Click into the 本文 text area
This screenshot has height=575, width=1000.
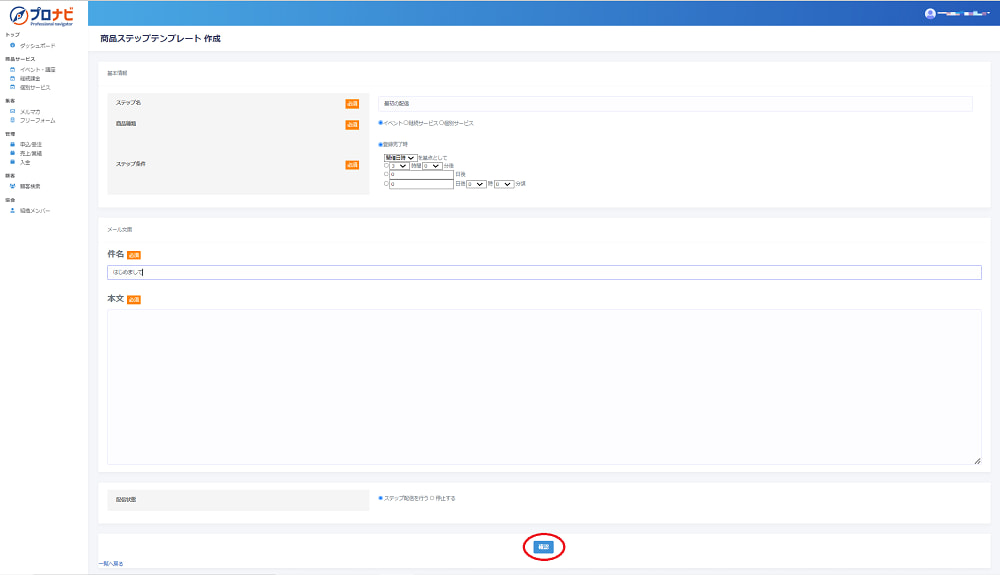(x=544, y=386)
